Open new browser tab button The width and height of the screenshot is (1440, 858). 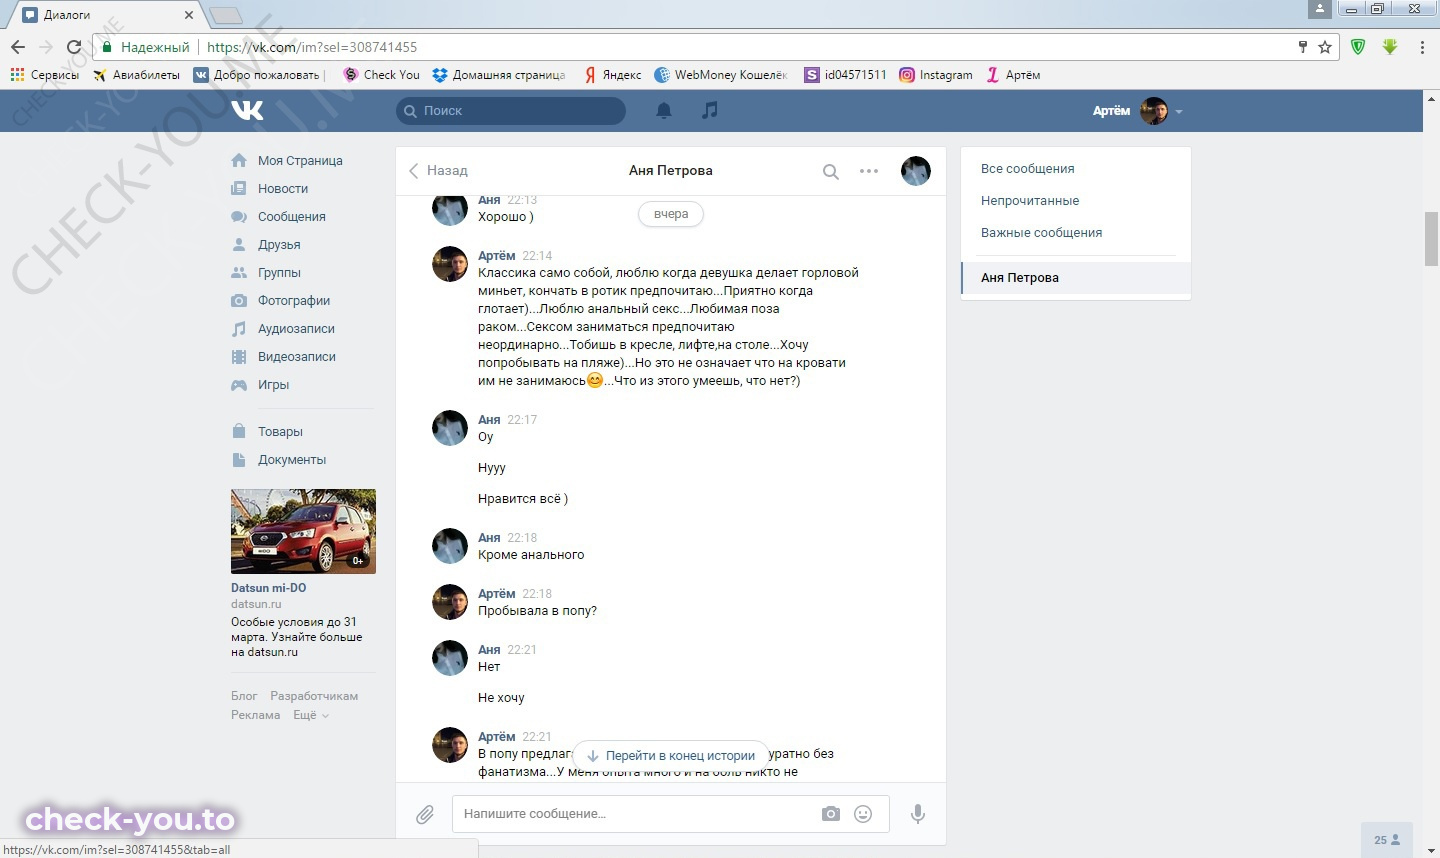click(226, 15)
